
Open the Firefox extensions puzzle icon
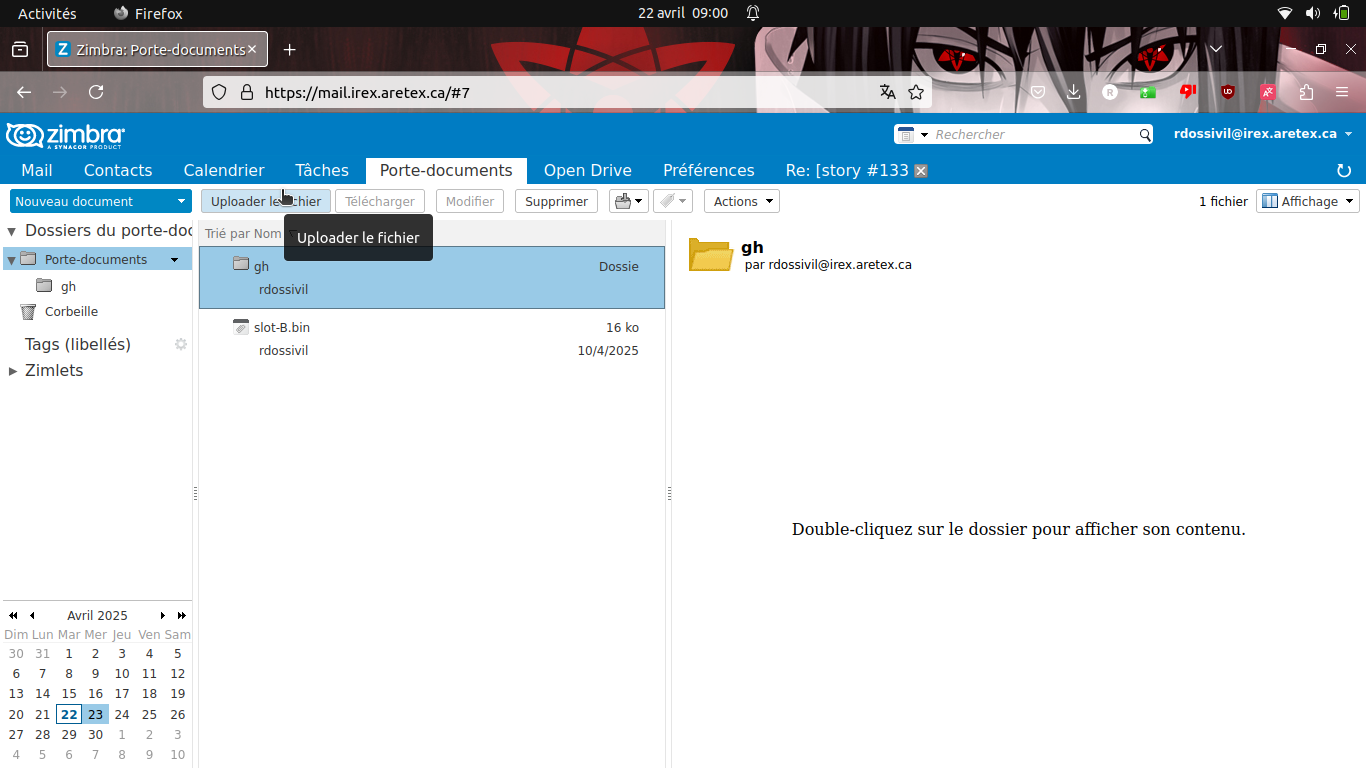click(1306, 92)
